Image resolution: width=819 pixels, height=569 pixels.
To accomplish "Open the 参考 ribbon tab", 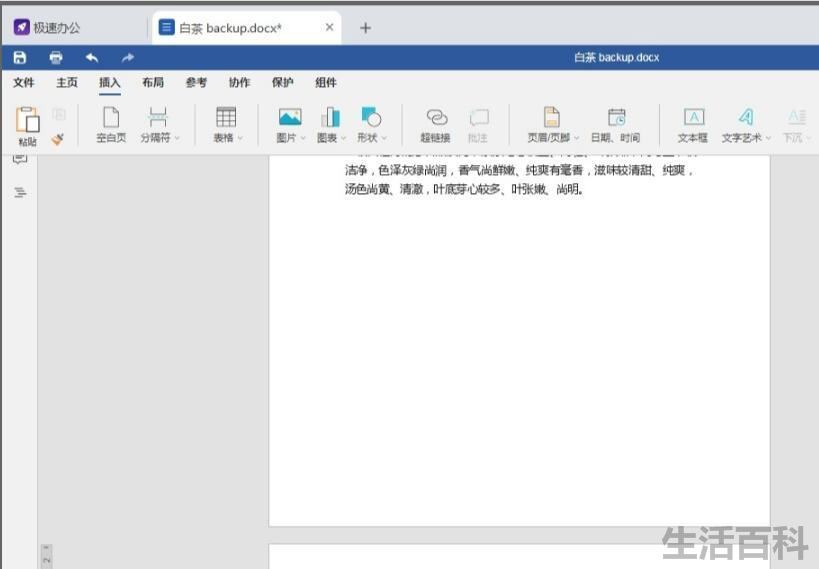I will pos(196,83).
